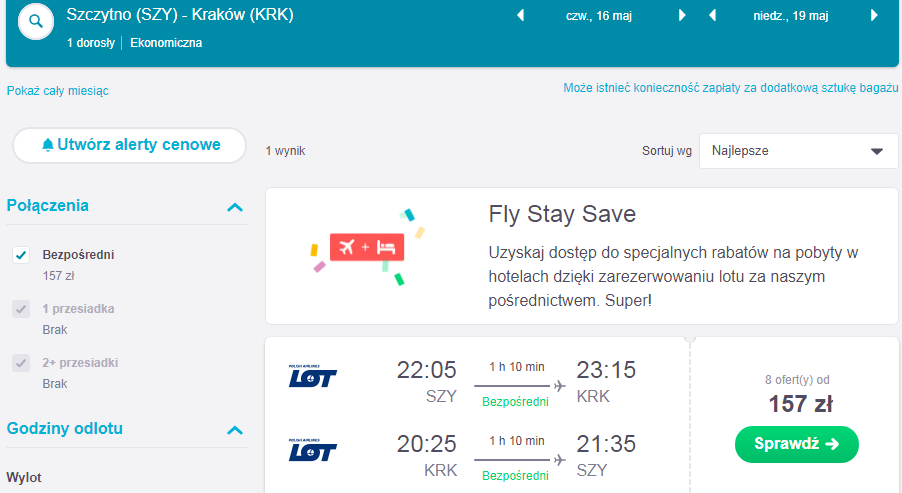Collapse the Godziny odlotu section
902x493 pixels.
235,430
